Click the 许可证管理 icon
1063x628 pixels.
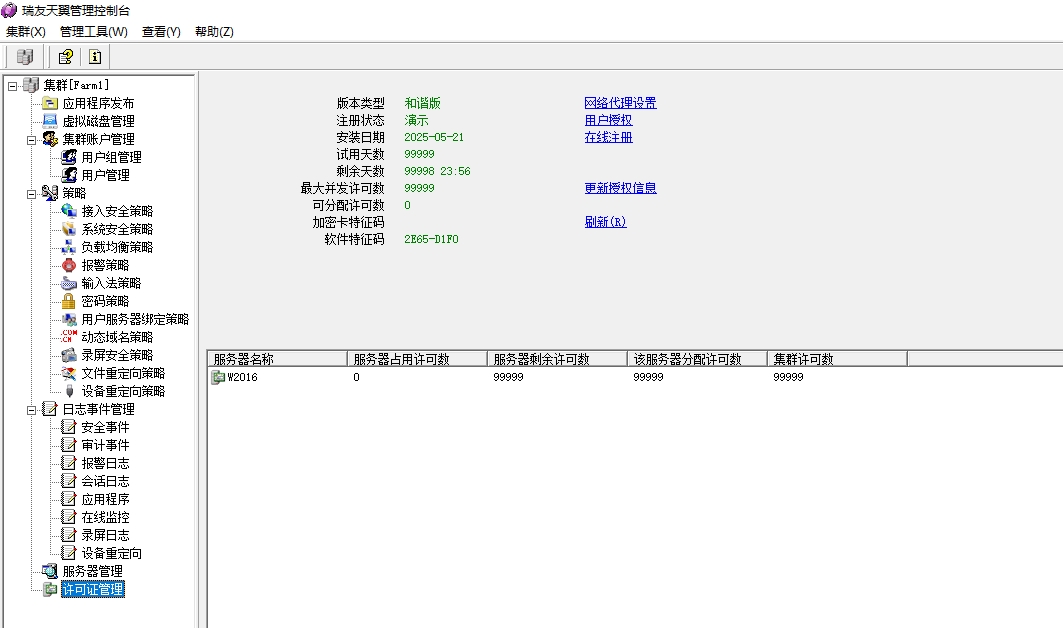pos(49,589)
